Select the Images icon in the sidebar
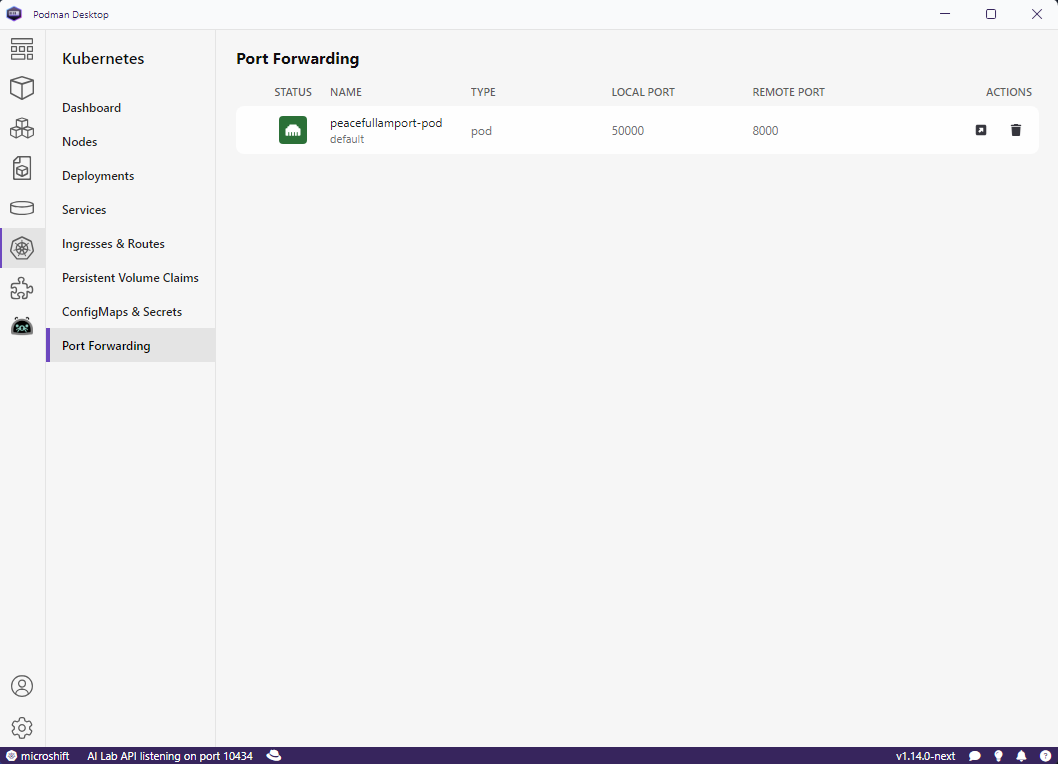 tap(22, 168)
